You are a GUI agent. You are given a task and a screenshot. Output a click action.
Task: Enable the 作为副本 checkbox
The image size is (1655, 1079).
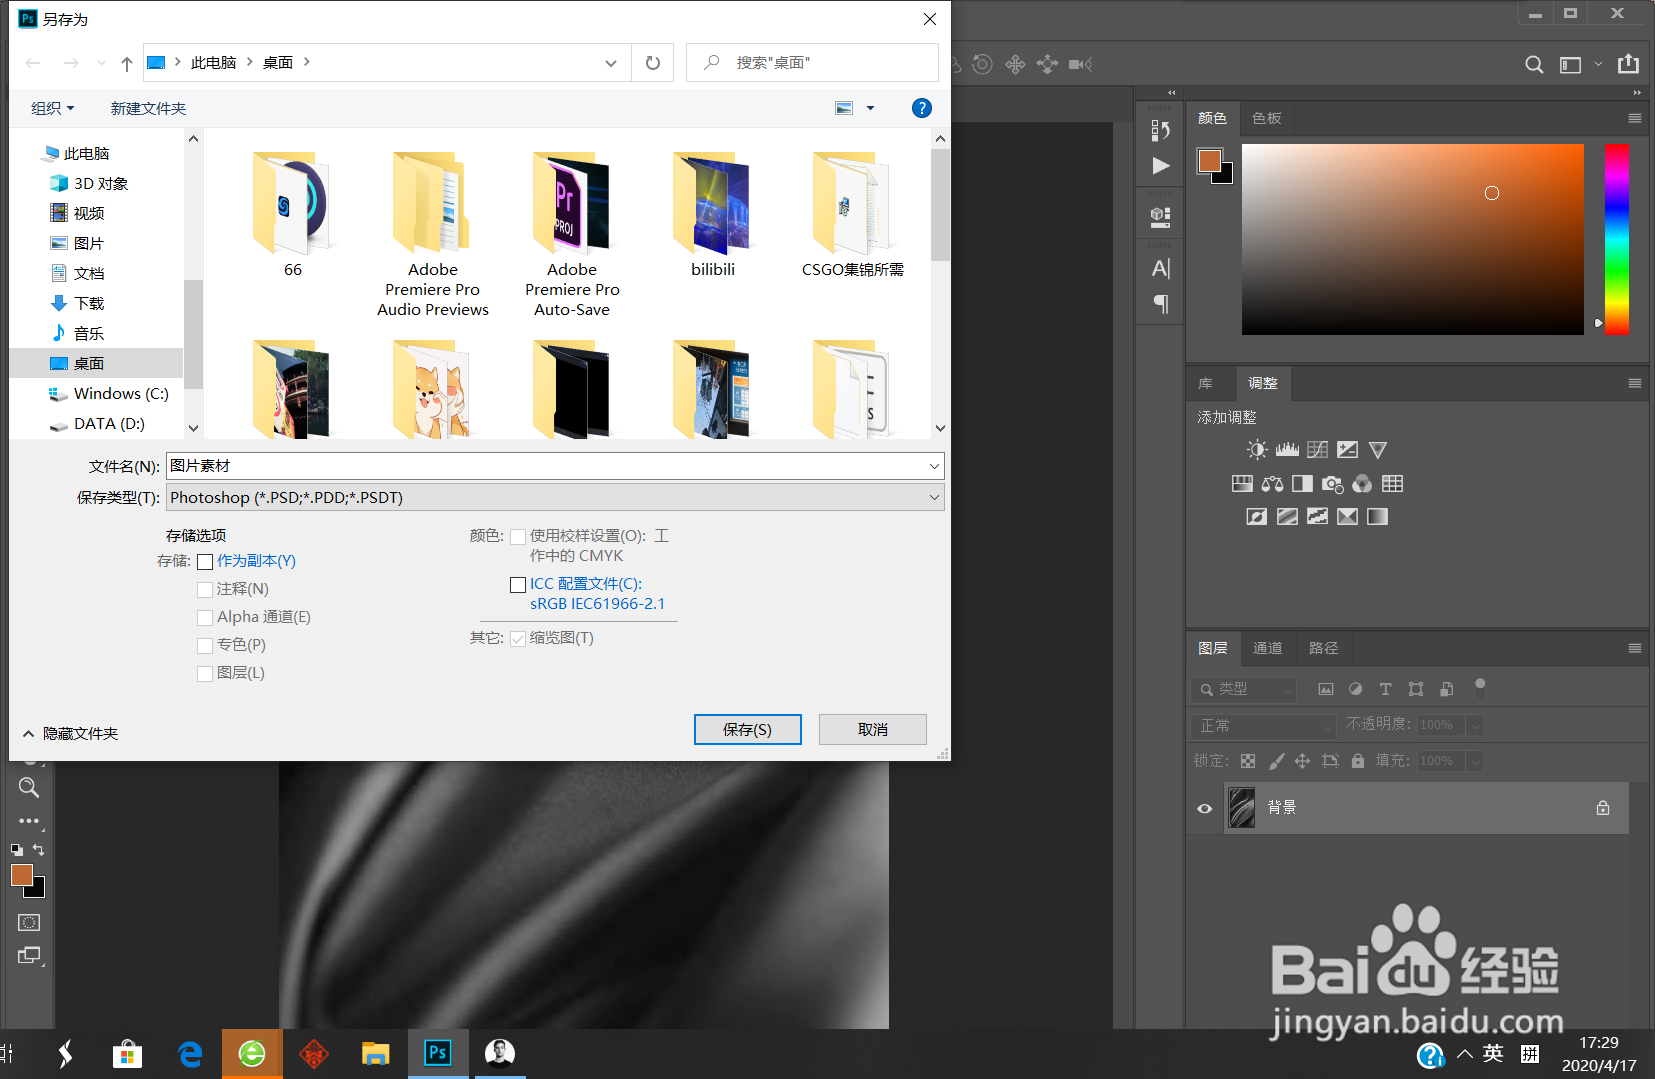pyautogui.click(x=205, y=562)
